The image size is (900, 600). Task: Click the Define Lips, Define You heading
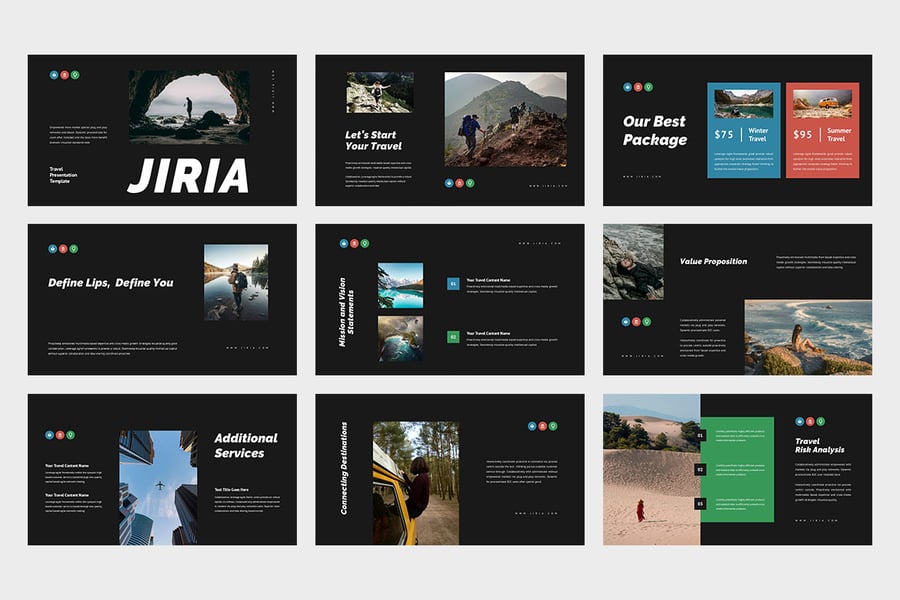click(x=111, y=283)
